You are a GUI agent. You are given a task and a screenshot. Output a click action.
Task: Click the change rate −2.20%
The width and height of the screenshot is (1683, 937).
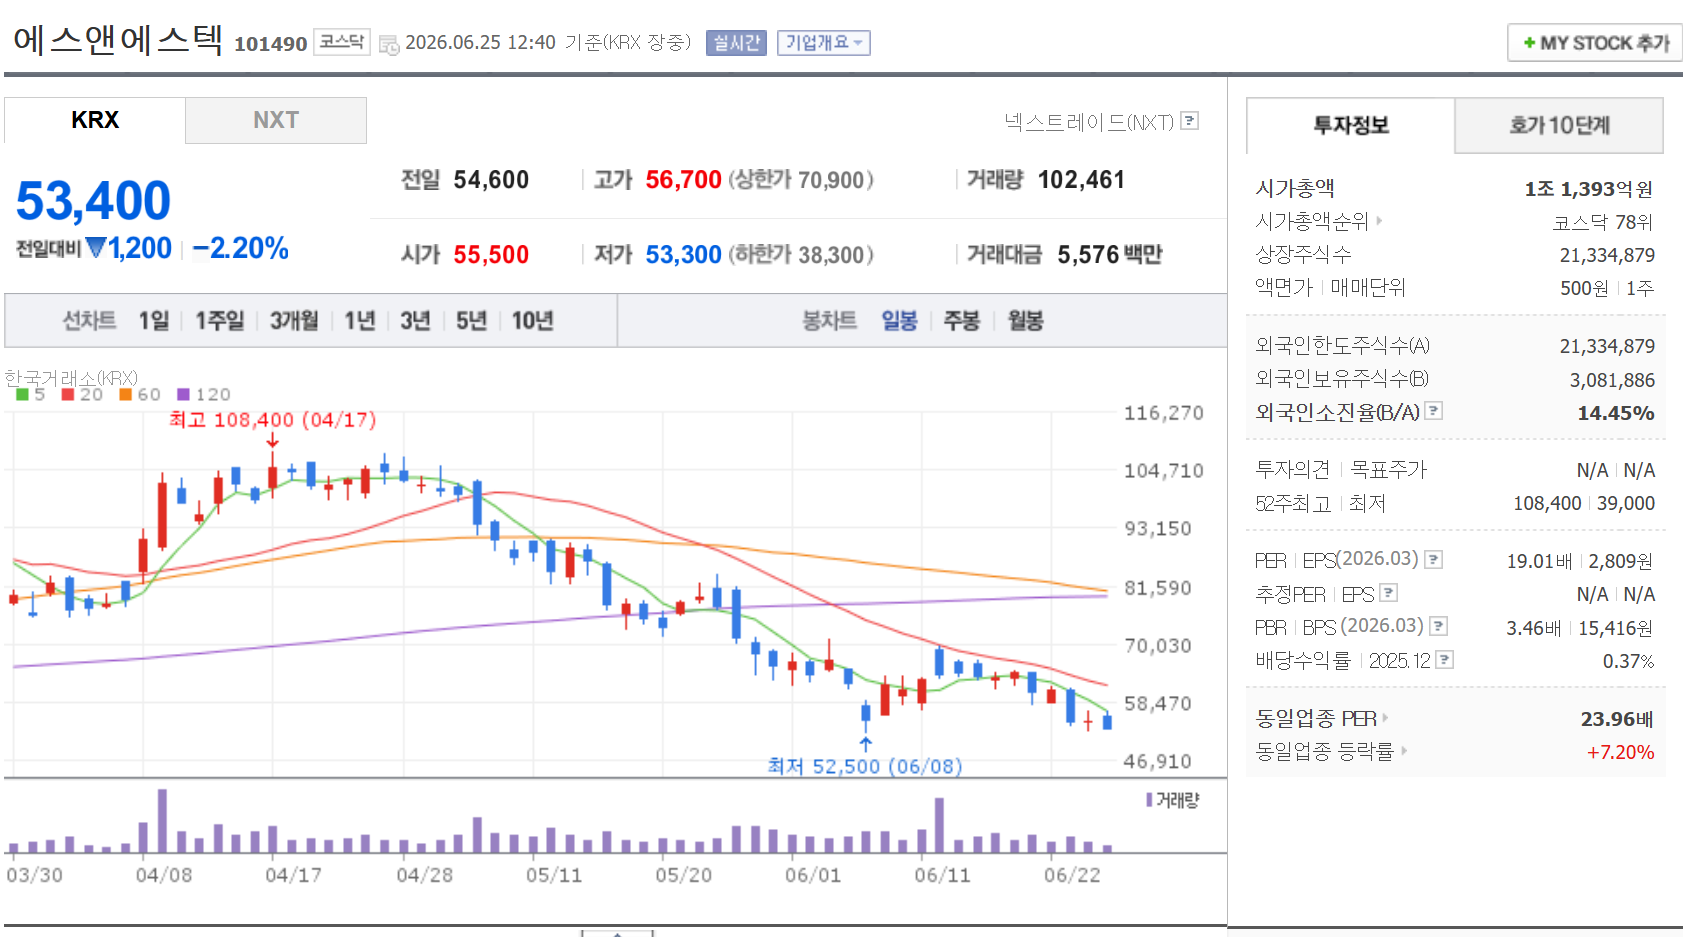tap(240, 248)
